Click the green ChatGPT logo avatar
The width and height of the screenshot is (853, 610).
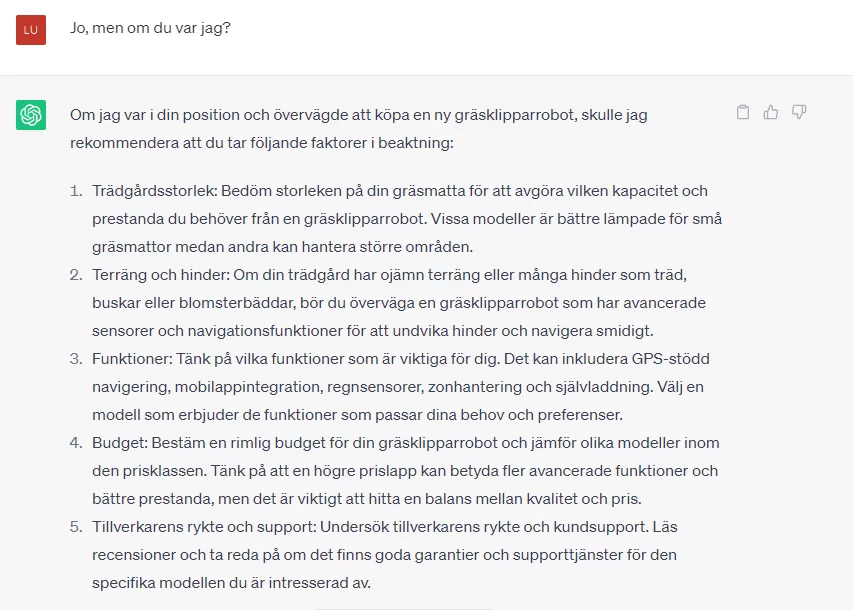(31, 115)
